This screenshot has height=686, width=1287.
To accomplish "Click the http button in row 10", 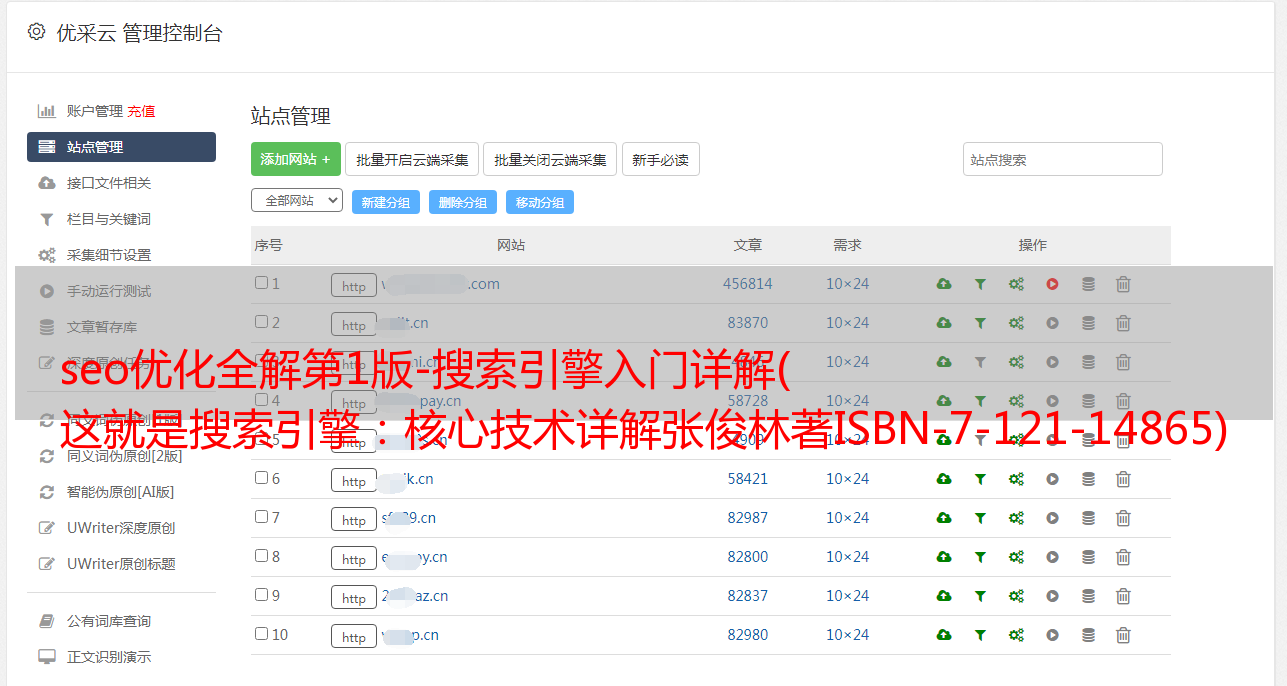I will [x=354, y=637].
